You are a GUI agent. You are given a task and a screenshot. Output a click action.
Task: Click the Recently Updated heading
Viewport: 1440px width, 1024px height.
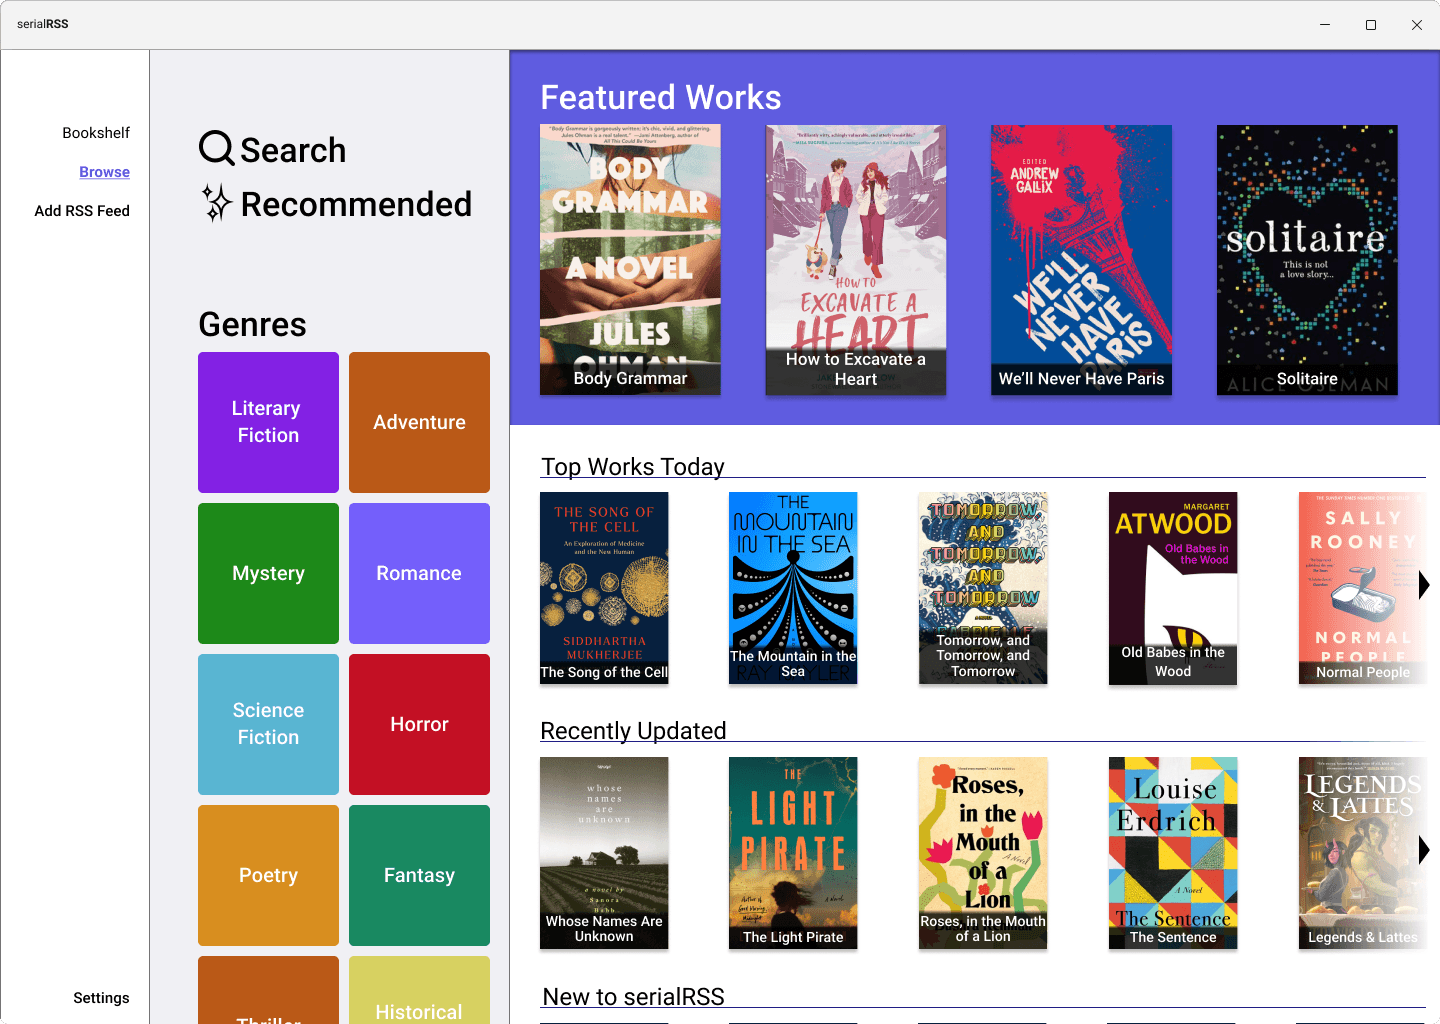[633, 731]
